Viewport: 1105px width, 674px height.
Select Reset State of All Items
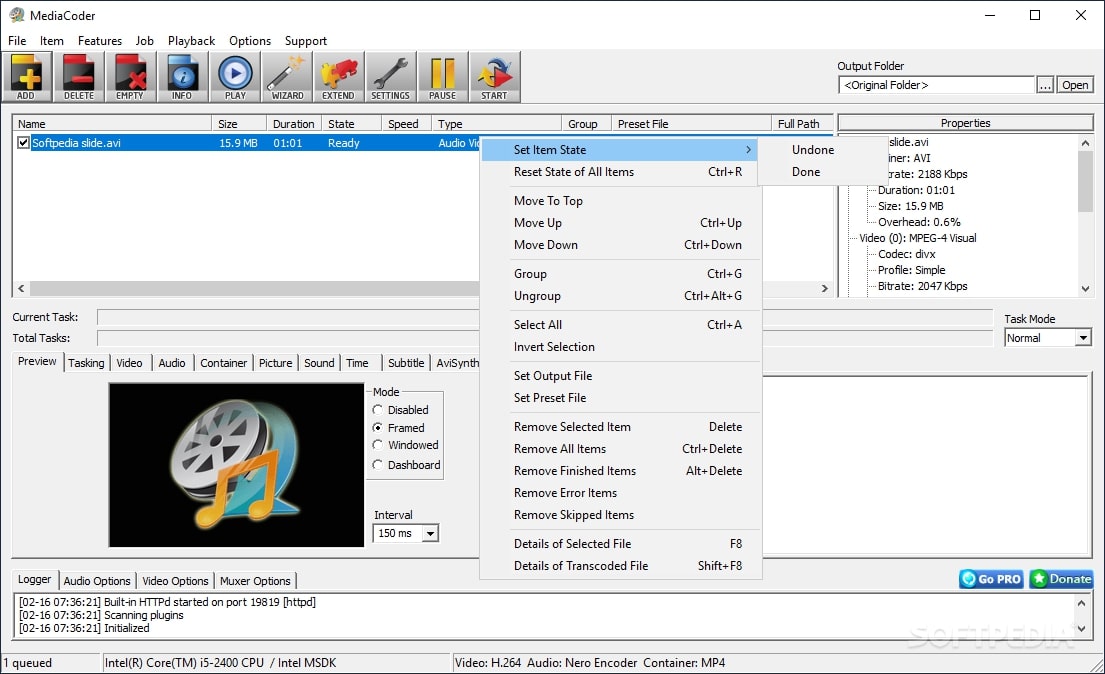pos(620,171)
